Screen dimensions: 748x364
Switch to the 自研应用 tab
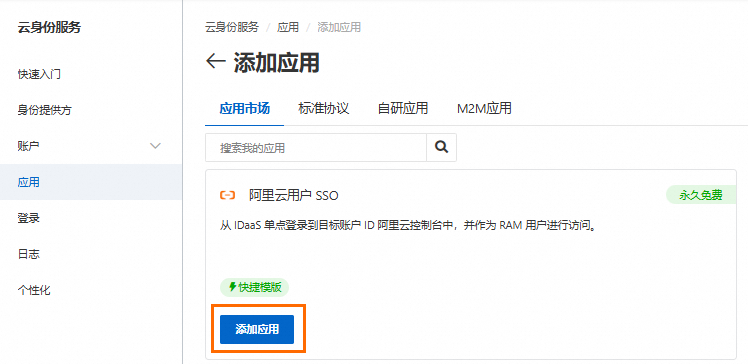(x=403, y=108)
